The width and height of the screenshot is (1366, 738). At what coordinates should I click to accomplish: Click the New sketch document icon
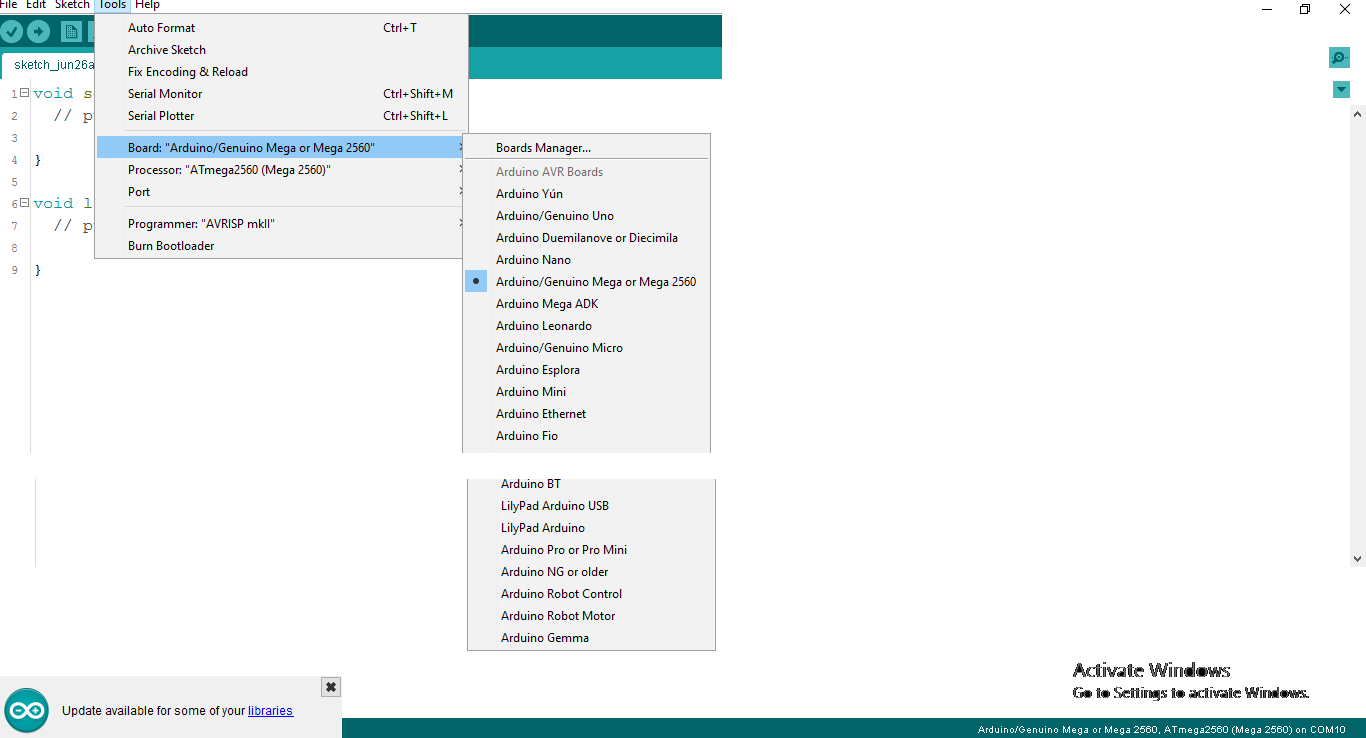point(71,32)
